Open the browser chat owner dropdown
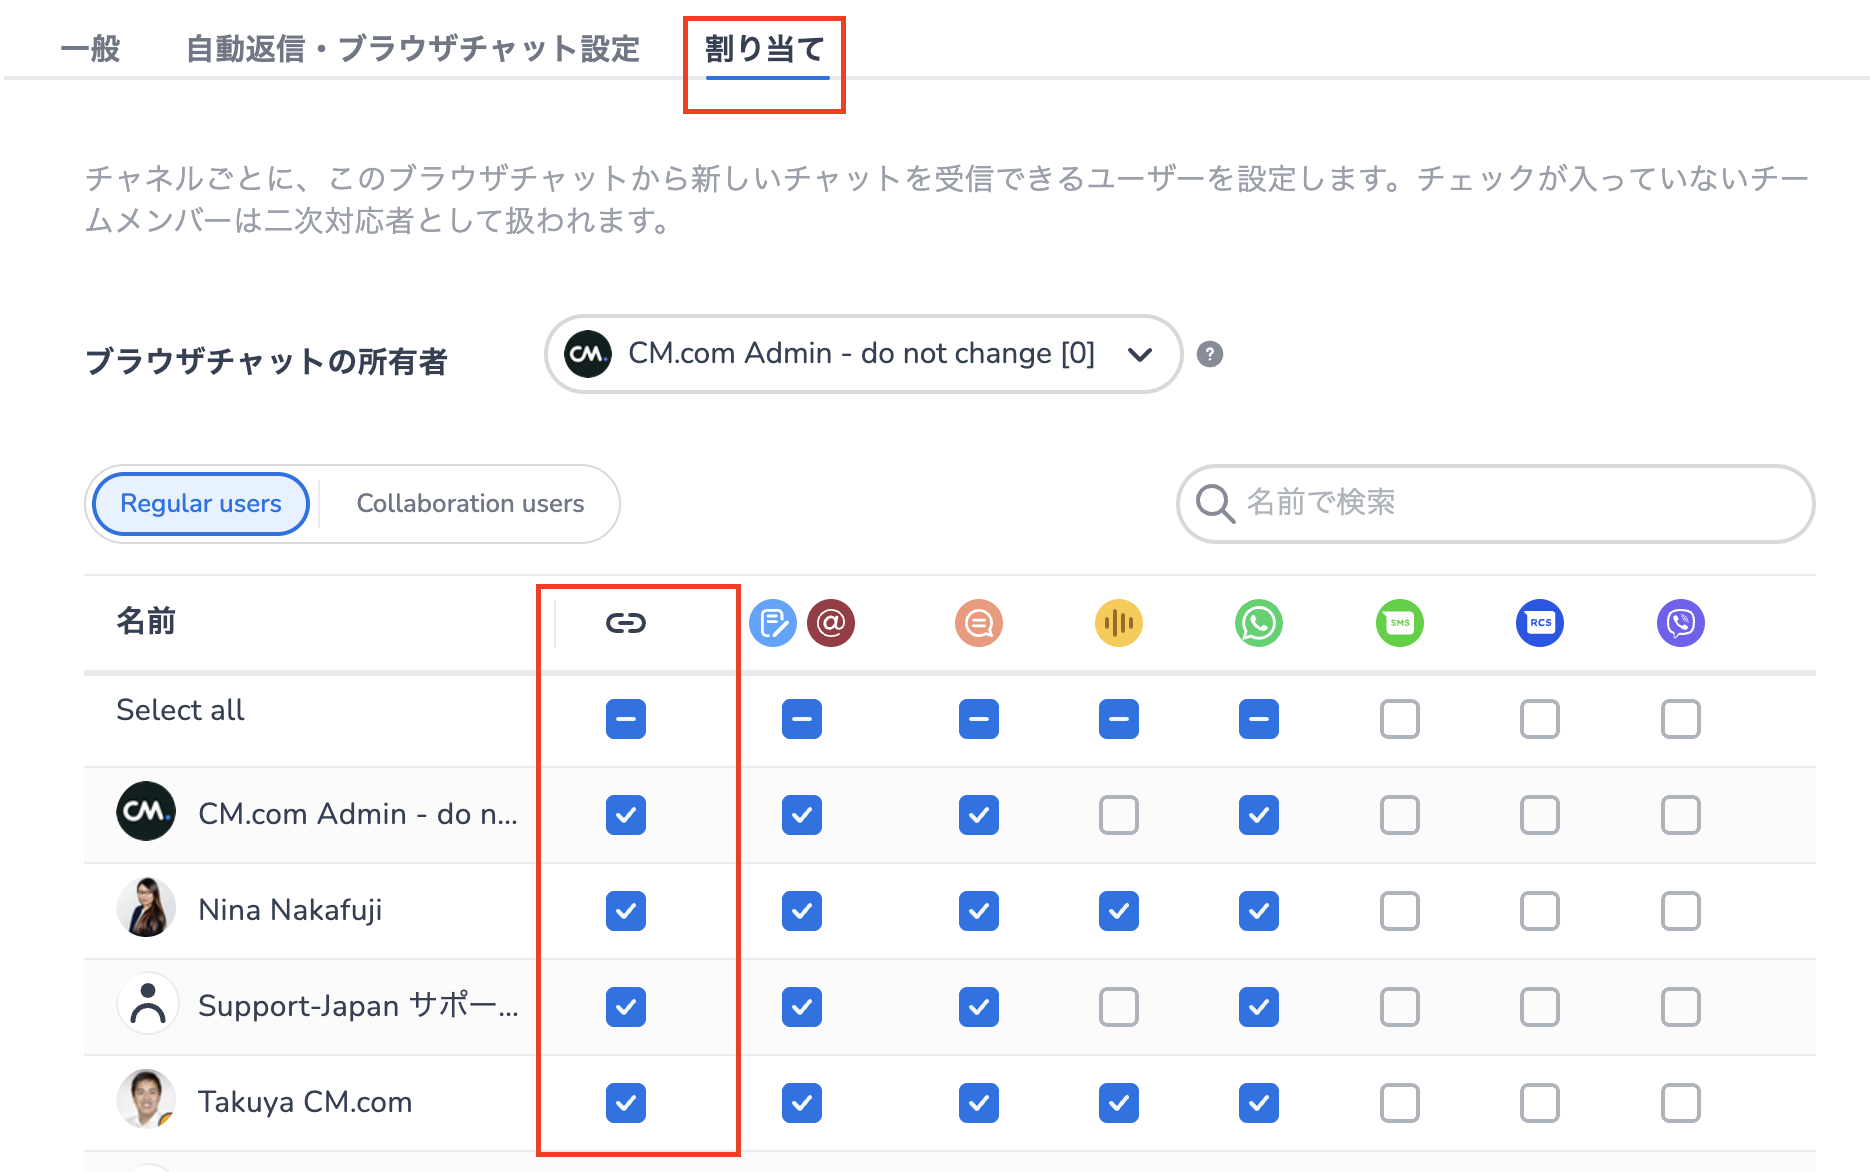Image resolution: width=1870 pixels, height=1172 pixels. point(864,354)
